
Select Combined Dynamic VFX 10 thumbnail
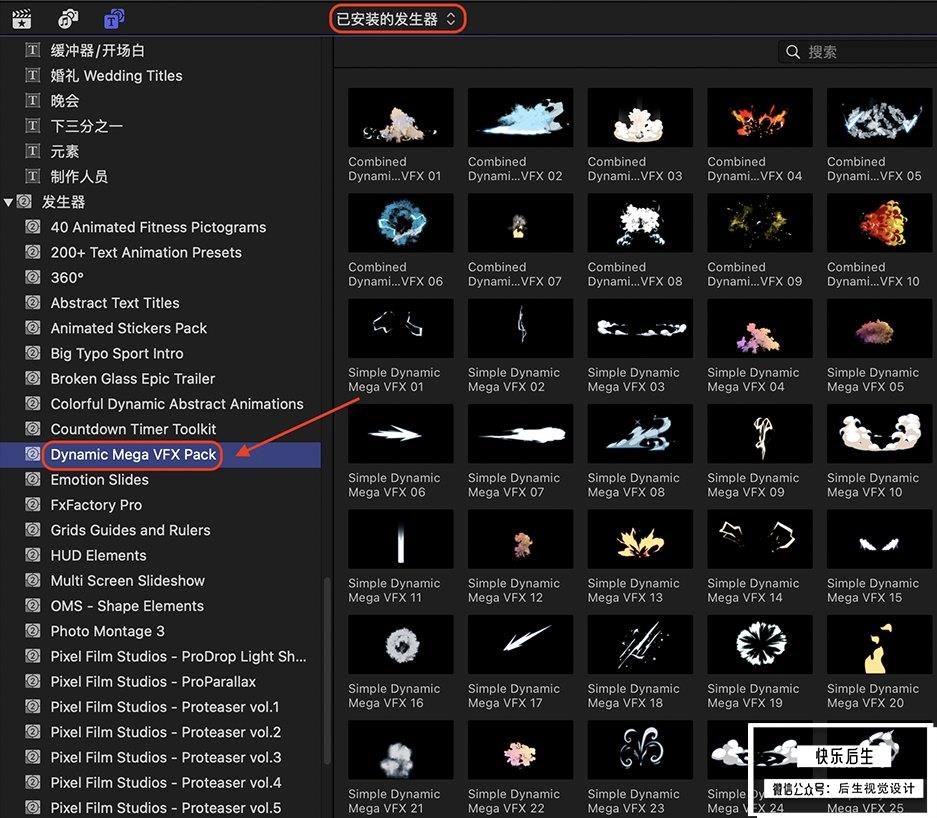pos(880,223)
